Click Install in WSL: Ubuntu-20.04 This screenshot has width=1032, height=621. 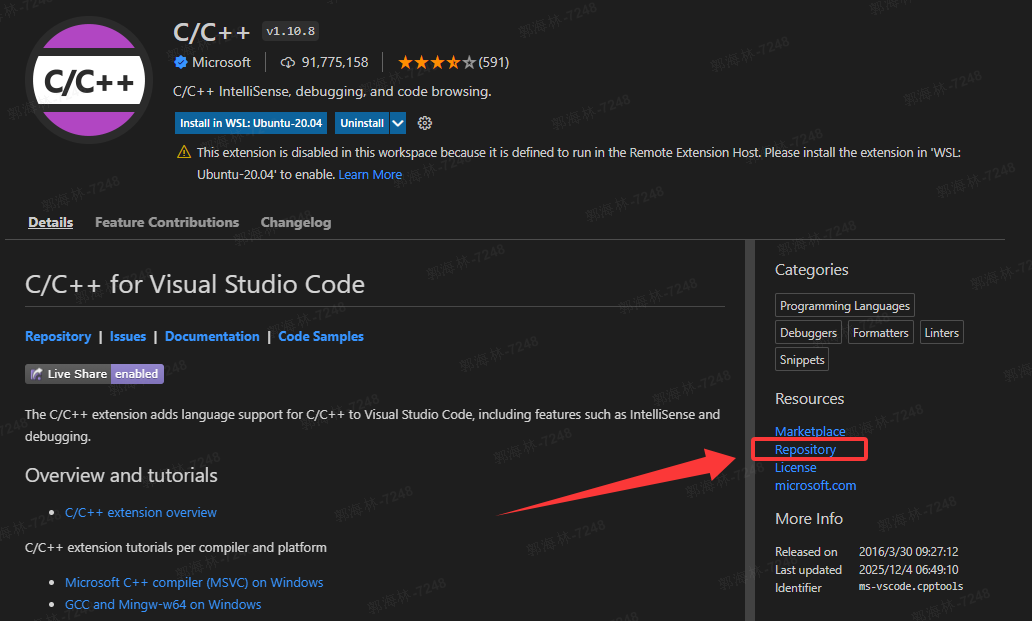[250, 122]
